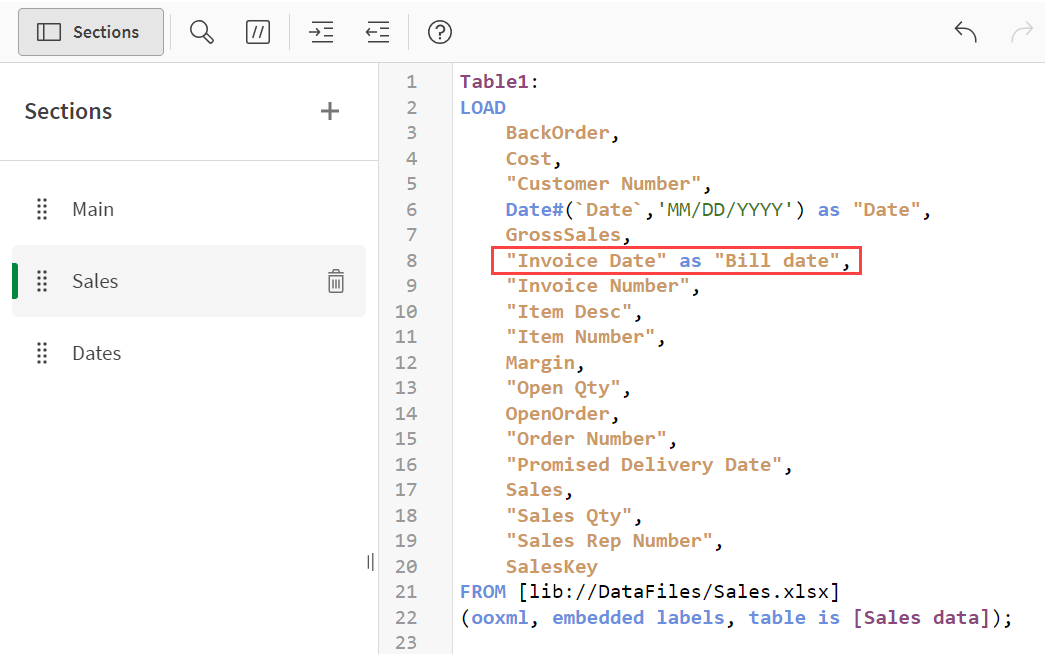Click the GrossSales field
The height and width of the screenshot is (654, 1045).
point(563,235)
